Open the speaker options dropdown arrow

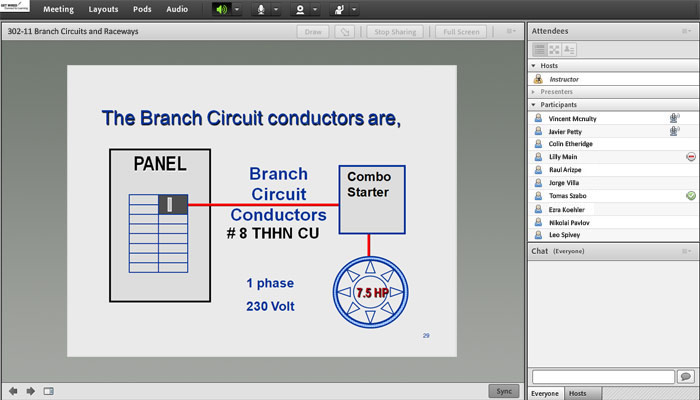point(236,9)
